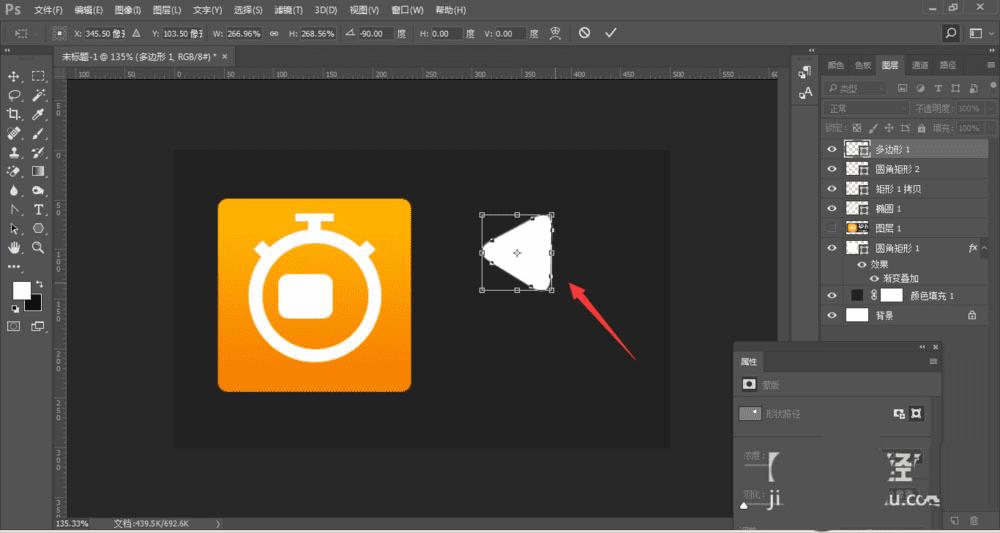Click the foreground color swatch

pyautogui.click(x=21, y=290)
